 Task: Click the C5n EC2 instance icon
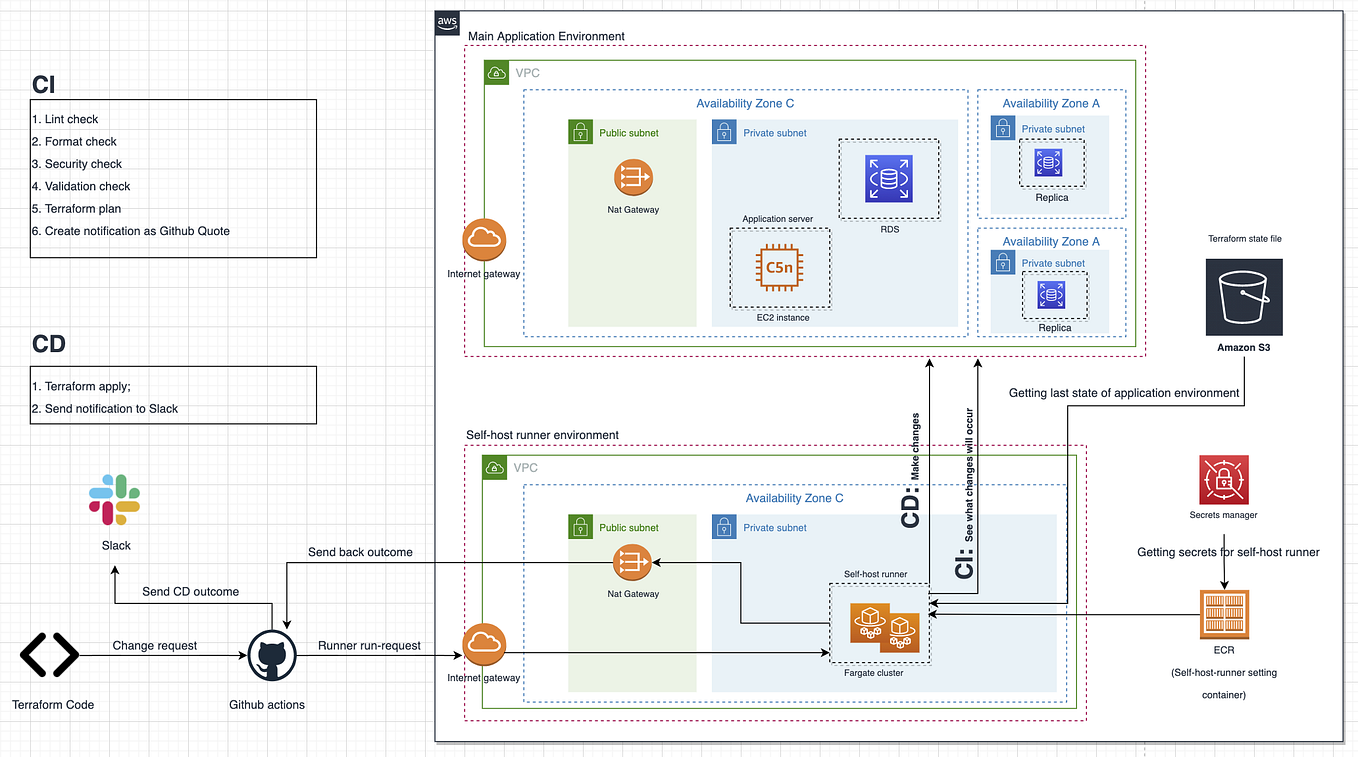(780, 268)
